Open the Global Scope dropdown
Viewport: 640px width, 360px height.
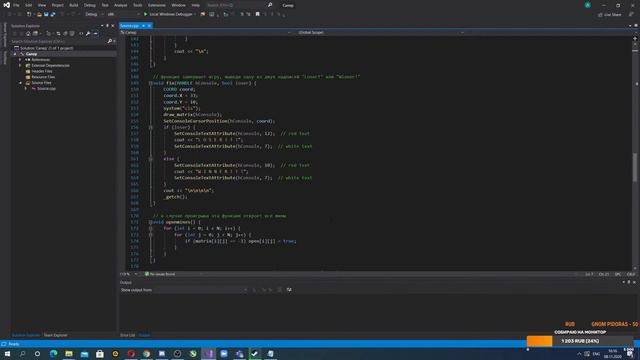[x=380, y=32]
